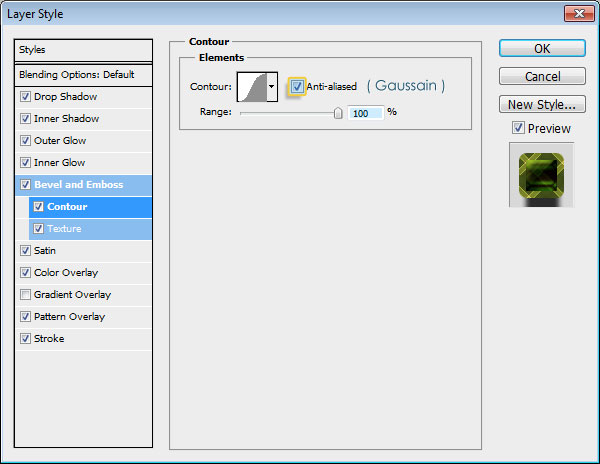Click the Range percentage input field

[x=365, y=113]
